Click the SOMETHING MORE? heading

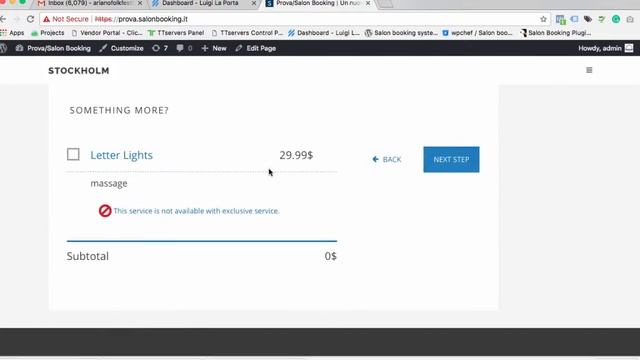[119, 110]
